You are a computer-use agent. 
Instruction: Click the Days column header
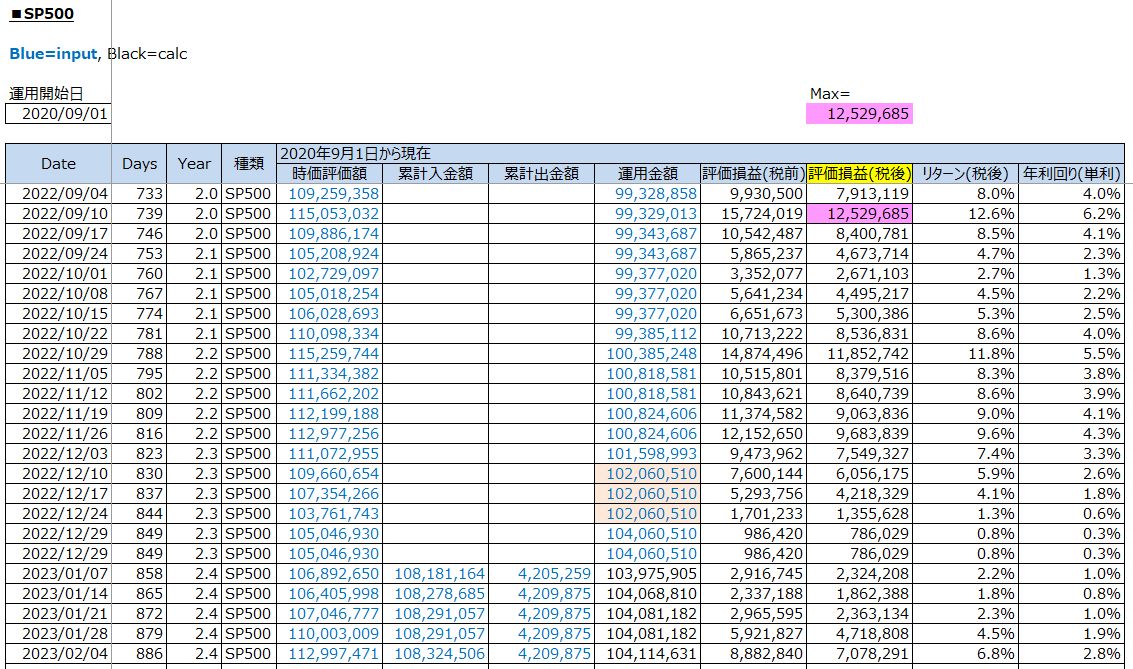(x=140, y=164)
